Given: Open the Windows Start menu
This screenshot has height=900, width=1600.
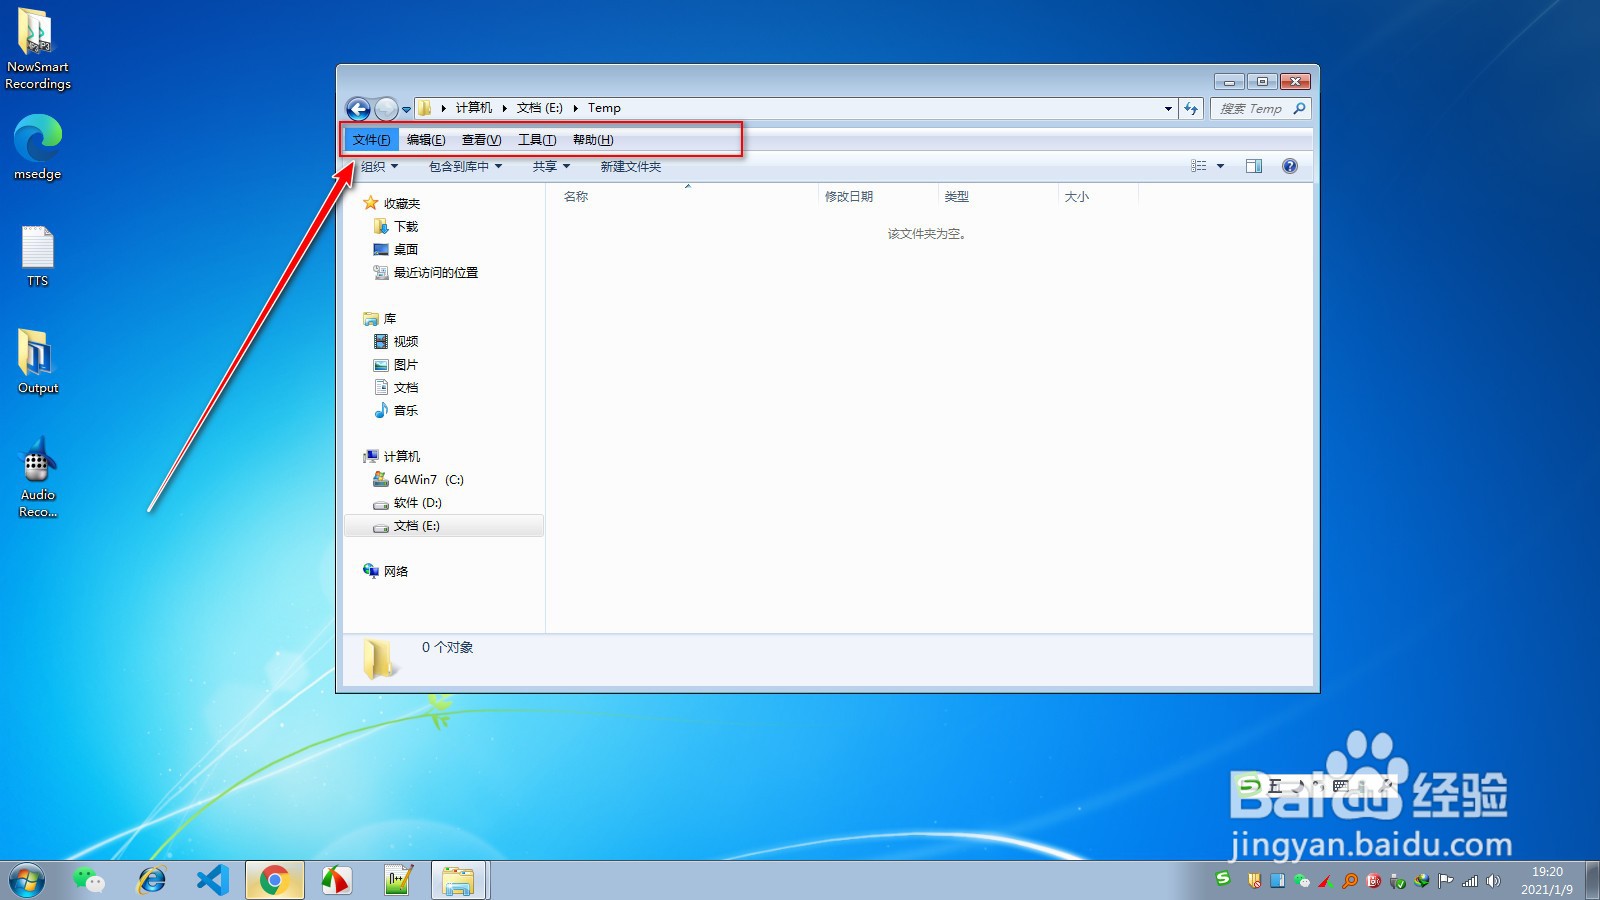Looking at the screenshot, I should (x=27, y=881).
